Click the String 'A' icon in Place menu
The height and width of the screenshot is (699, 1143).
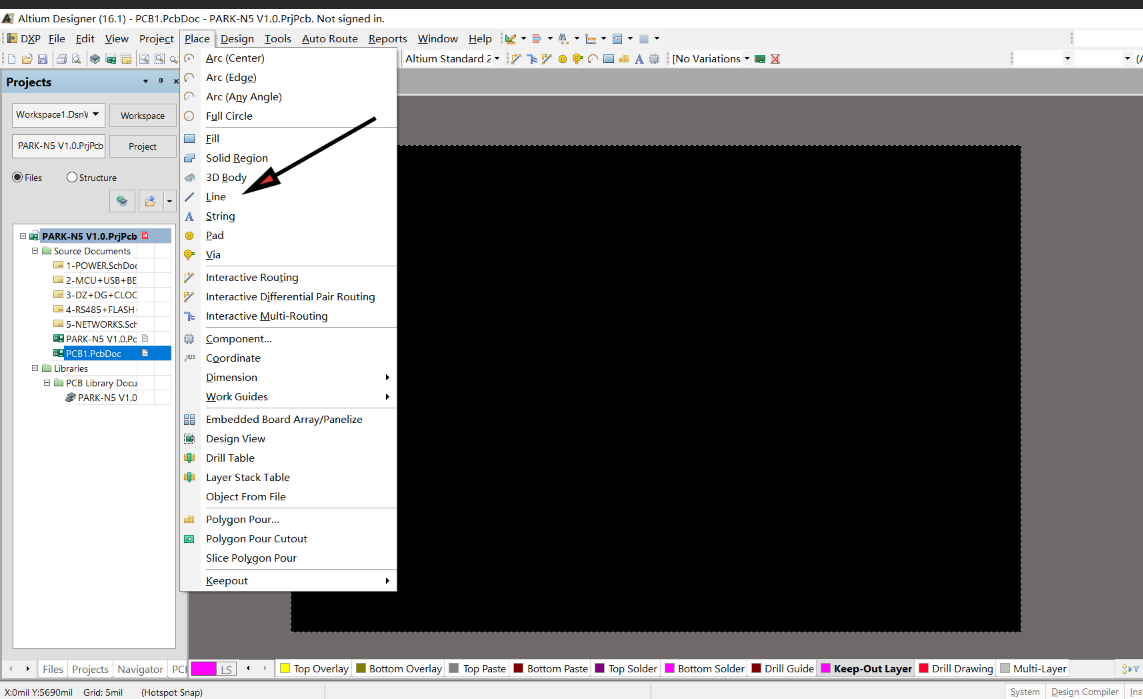pyautogui.click(x=190, y=216)
